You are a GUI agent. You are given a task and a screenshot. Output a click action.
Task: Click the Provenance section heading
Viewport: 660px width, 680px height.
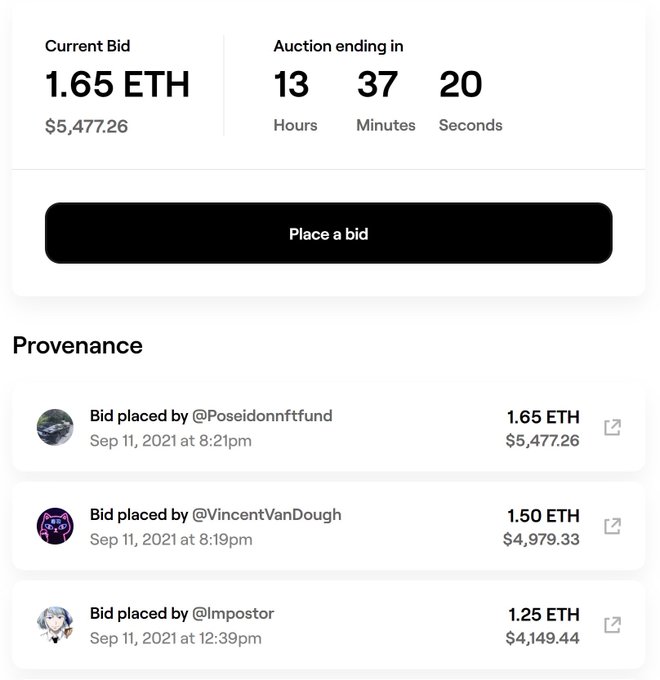[77, 346]
